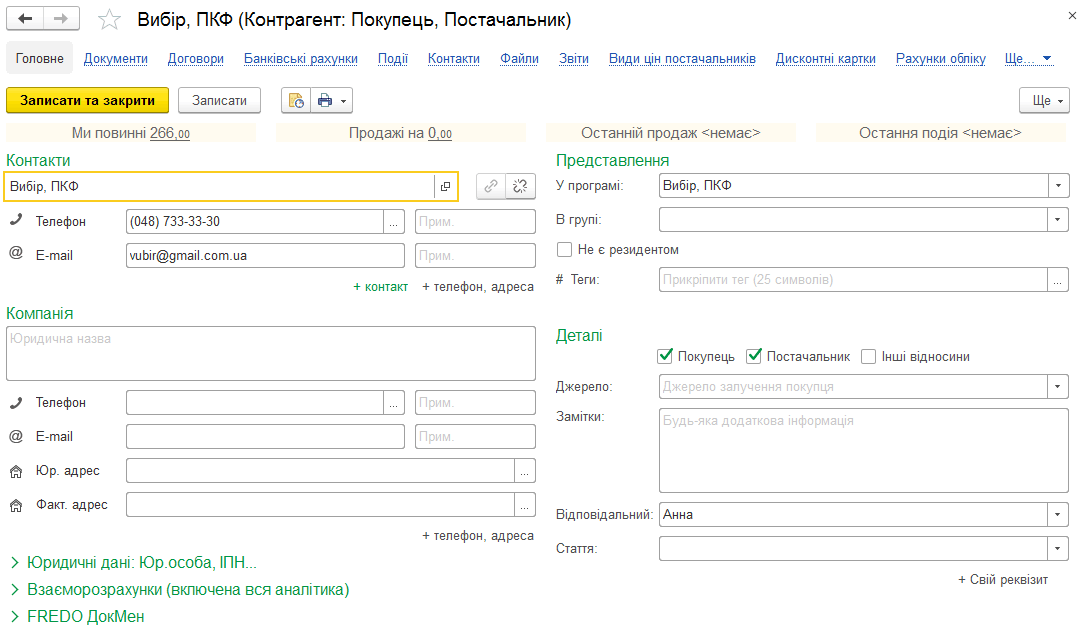
Task: Open ellipsis button of Юр. адрес field
Action: pyautogui.click(x=524, y=471)
